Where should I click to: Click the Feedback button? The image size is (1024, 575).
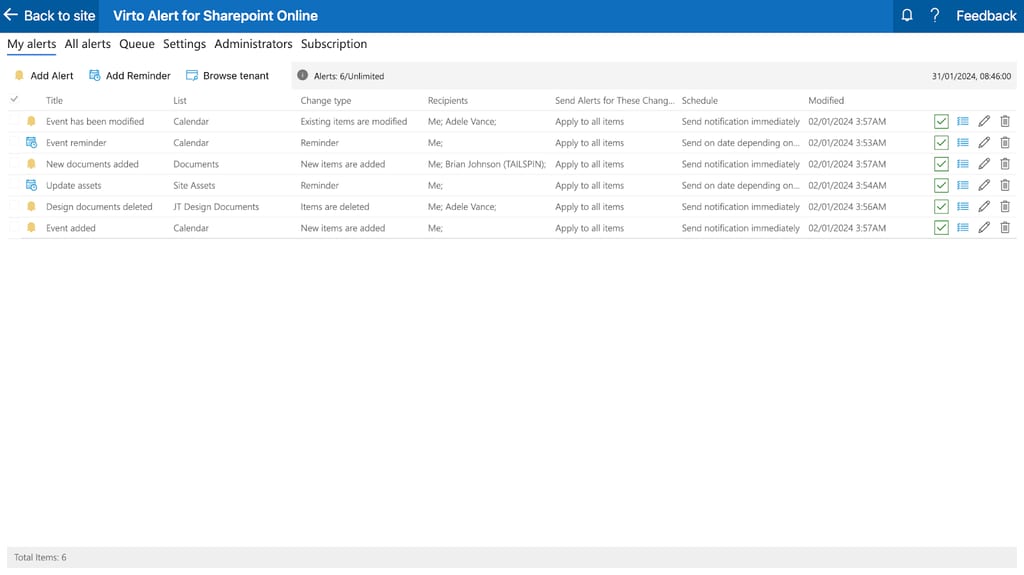click(986, 16)
